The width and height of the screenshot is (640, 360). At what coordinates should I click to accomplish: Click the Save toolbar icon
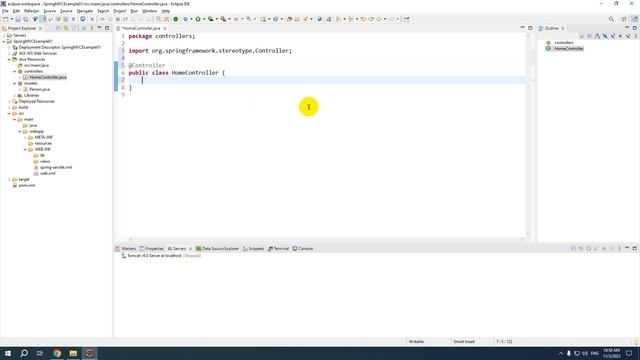point(18,19)
